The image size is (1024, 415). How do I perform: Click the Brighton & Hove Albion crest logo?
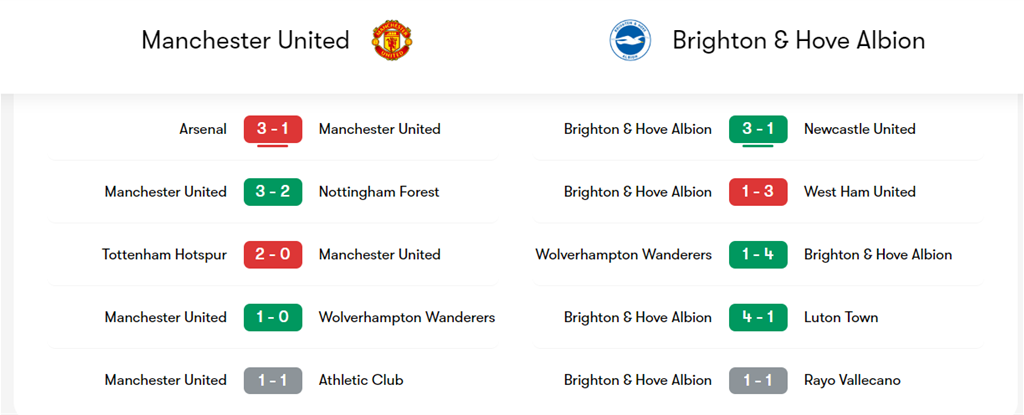click(630, 41)
